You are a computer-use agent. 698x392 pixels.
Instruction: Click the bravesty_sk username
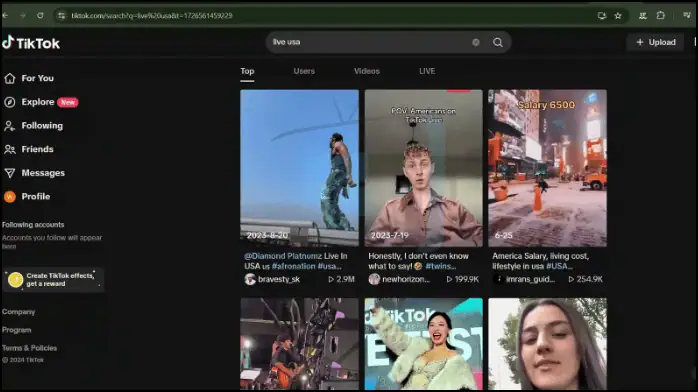pyautogui.click(x=279, y=279)
